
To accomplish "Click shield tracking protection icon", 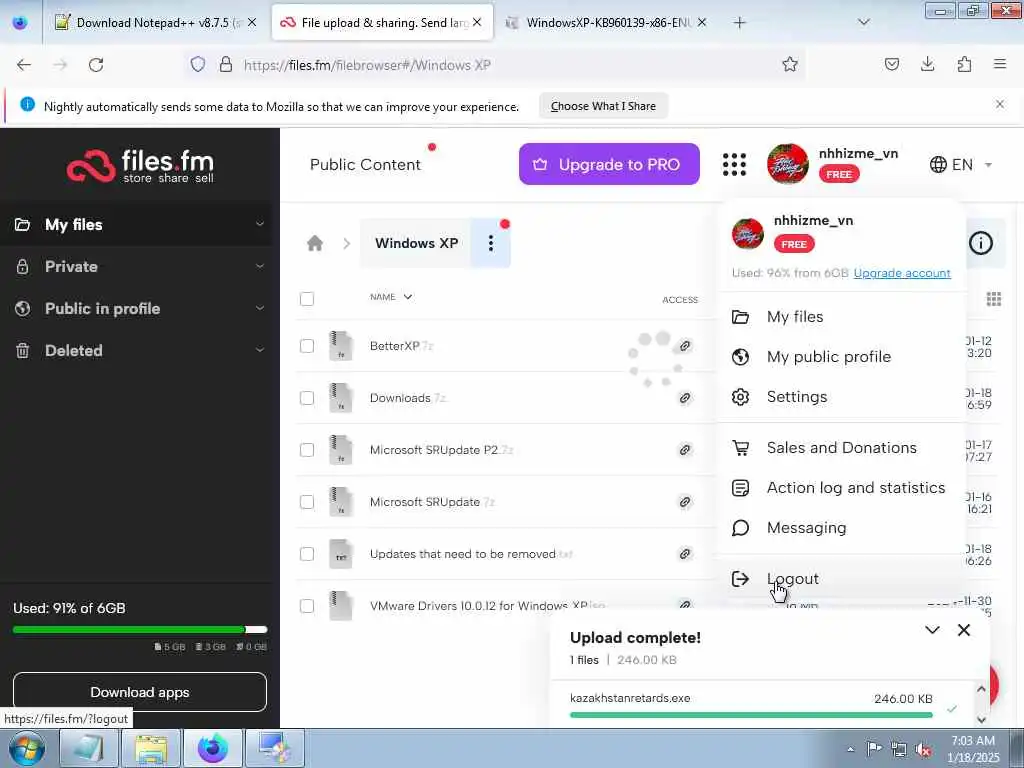I will tap(198, 64).
